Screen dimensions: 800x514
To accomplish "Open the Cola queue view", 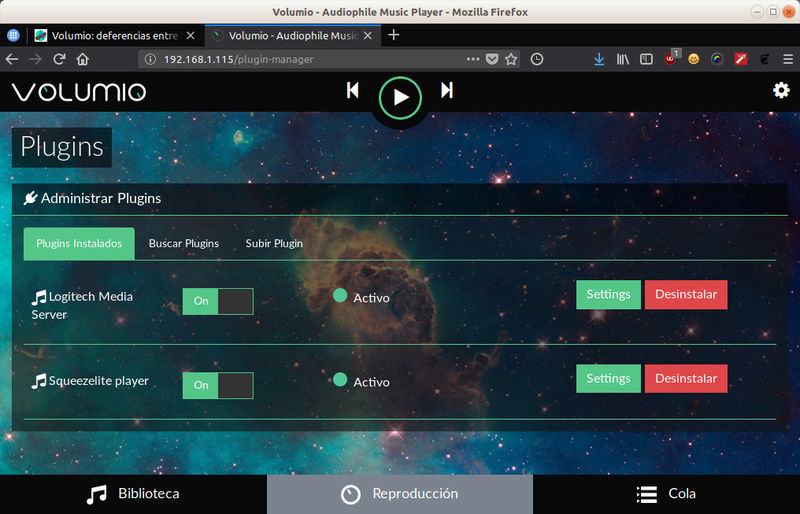I will tap(666, 494).
